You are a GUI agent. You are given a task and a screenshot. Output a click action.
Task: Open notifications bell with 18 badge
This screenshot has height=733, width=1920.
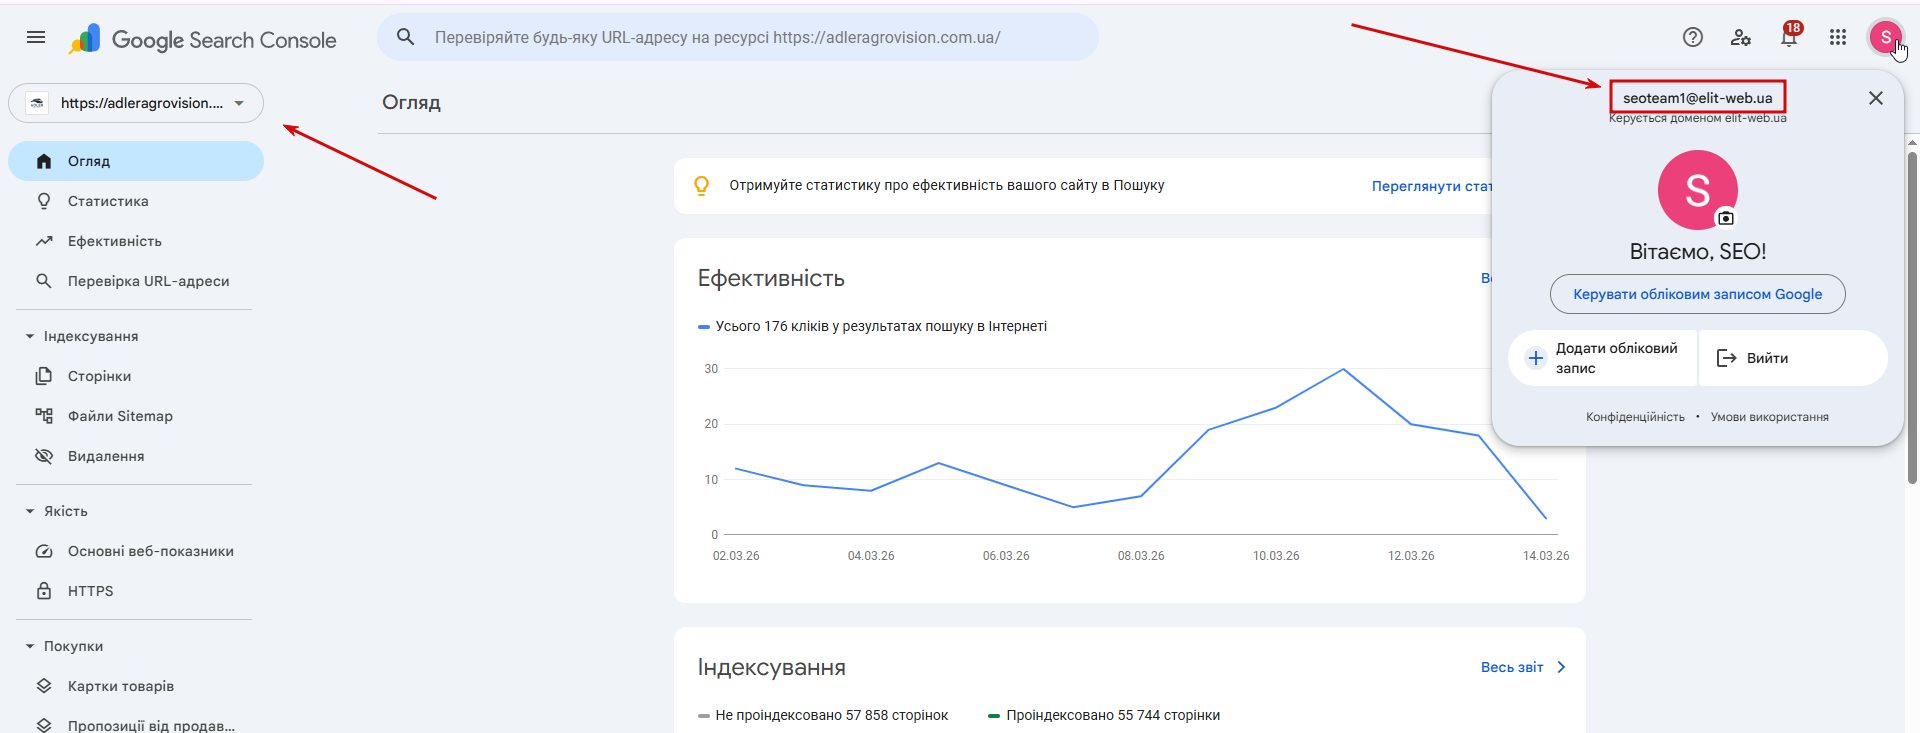coord(1789,37)
